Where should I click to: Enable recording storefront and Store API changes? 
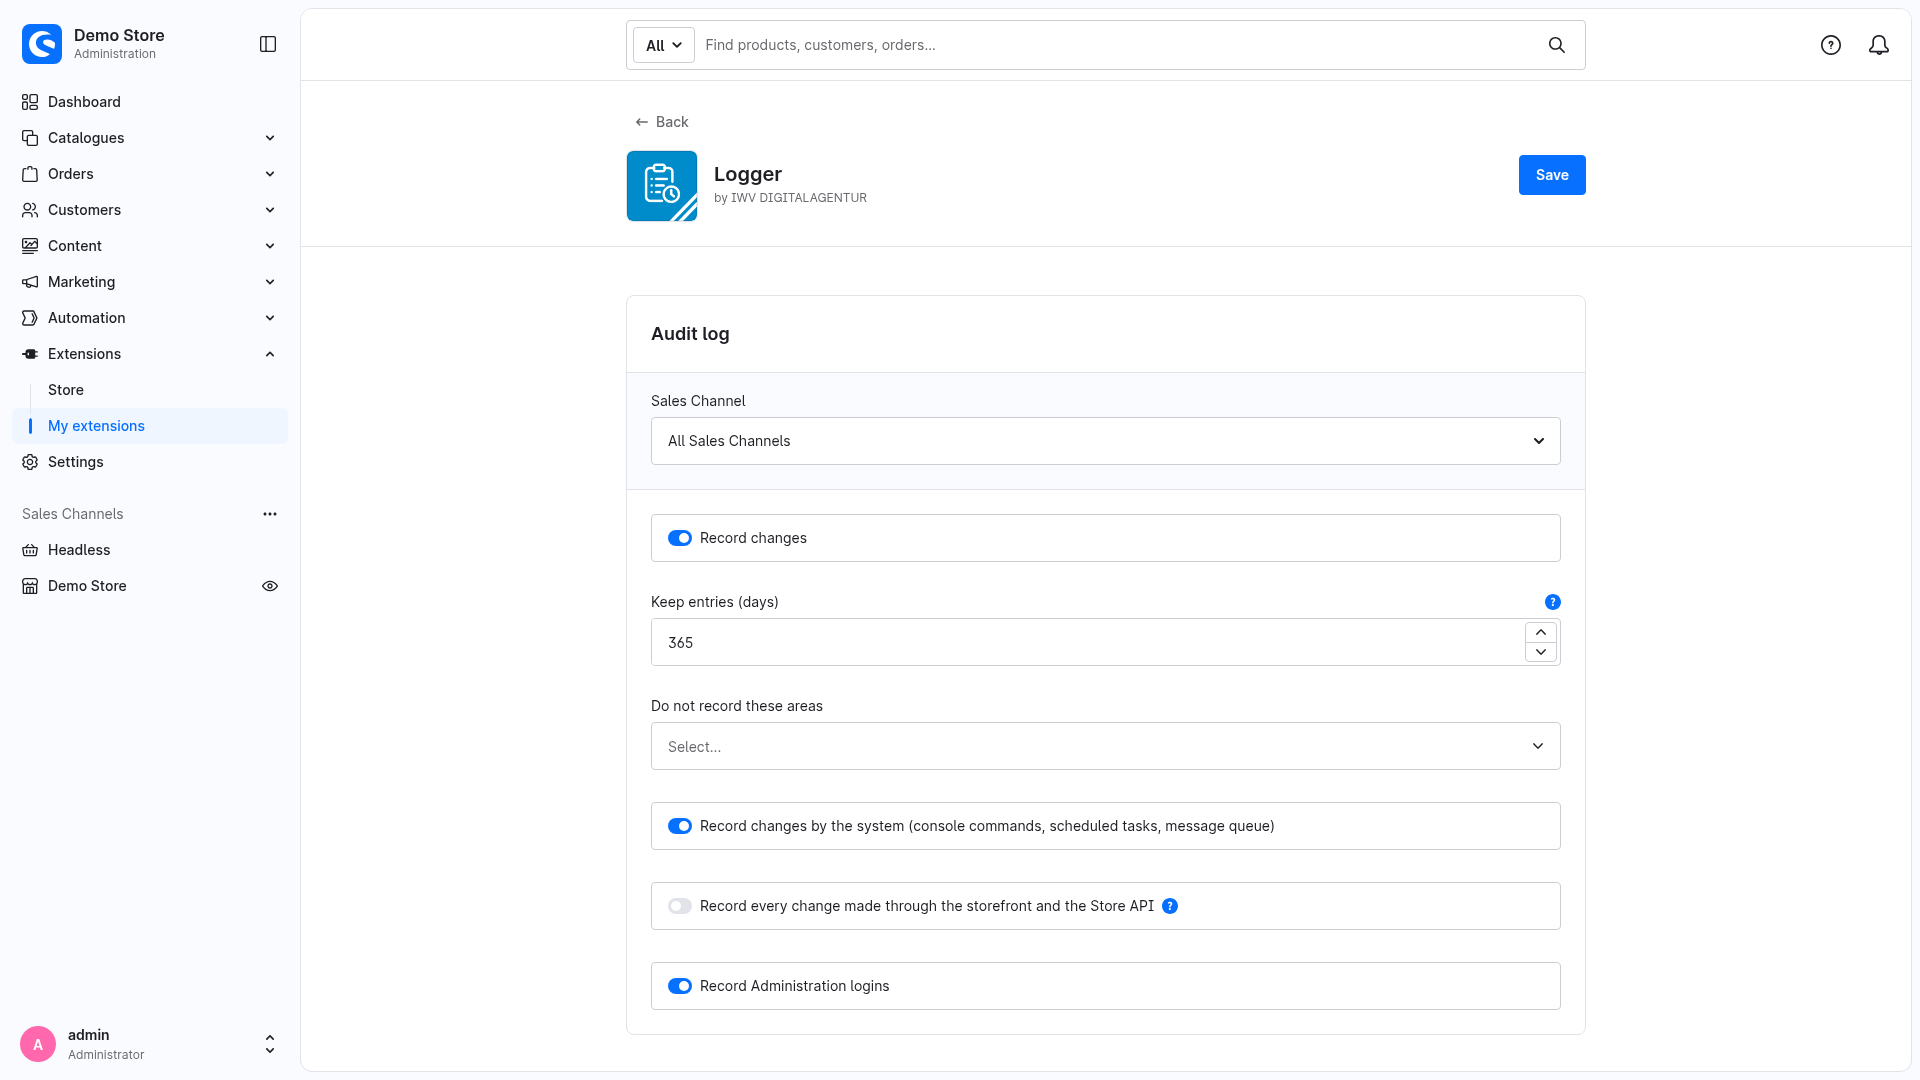pyautogui.click(x=680, y=906)
